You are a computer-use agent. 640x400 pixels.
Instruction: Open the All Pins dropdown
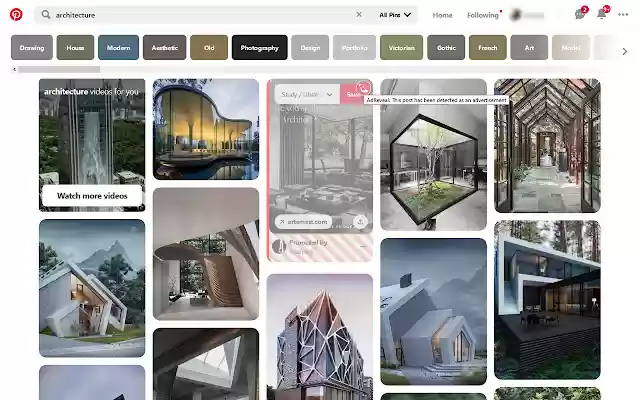point(394,15)
